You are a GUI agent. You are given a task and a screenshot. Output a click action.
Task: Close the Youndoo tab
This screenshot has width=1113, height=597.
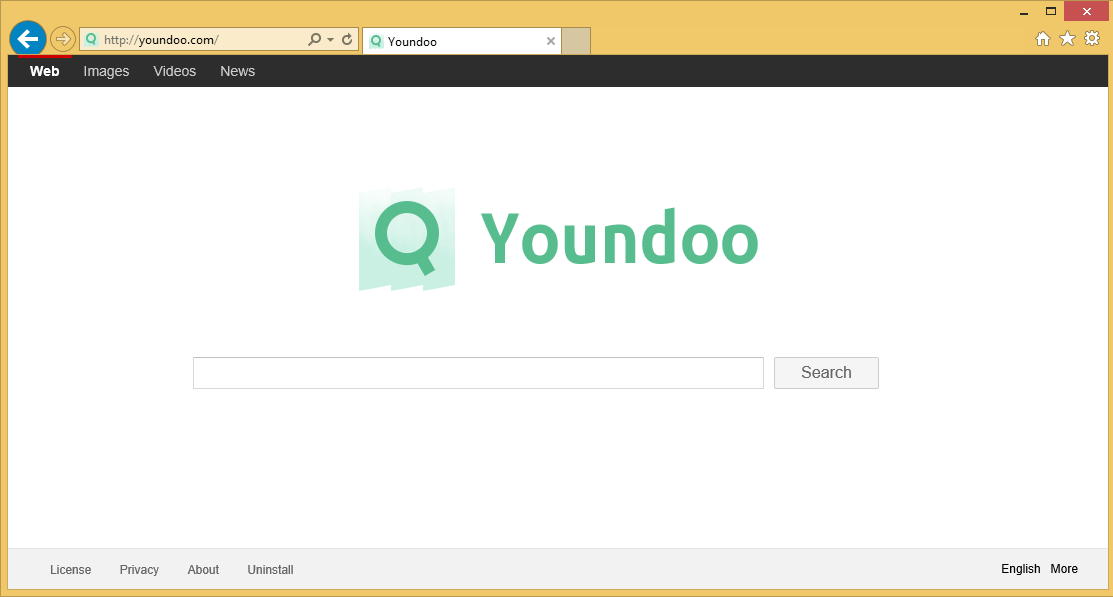550,41
